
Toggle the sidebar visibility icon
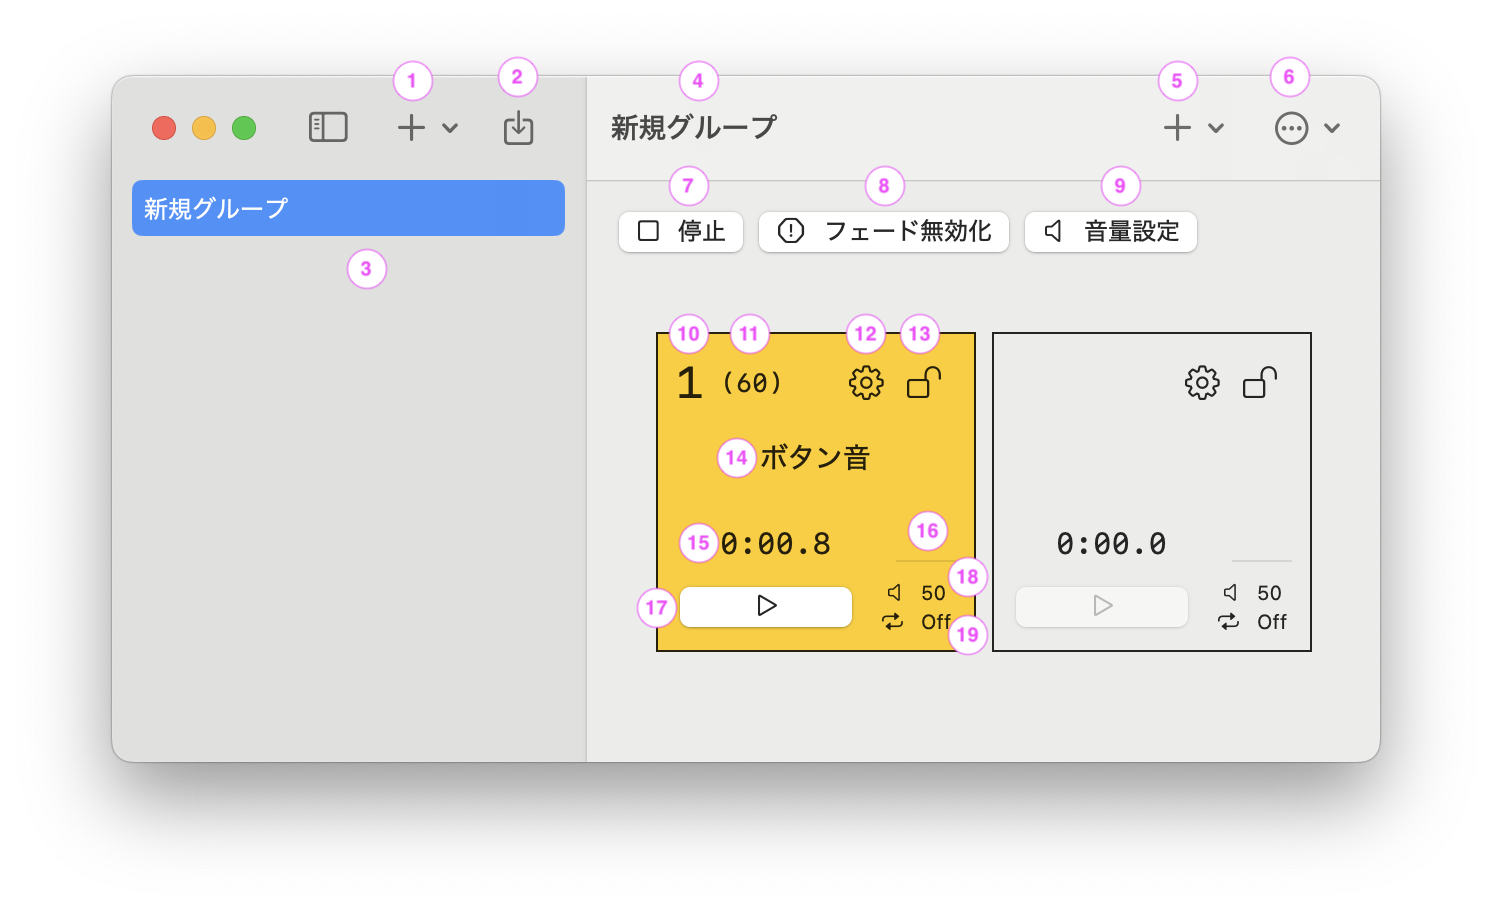click(328, 128)
